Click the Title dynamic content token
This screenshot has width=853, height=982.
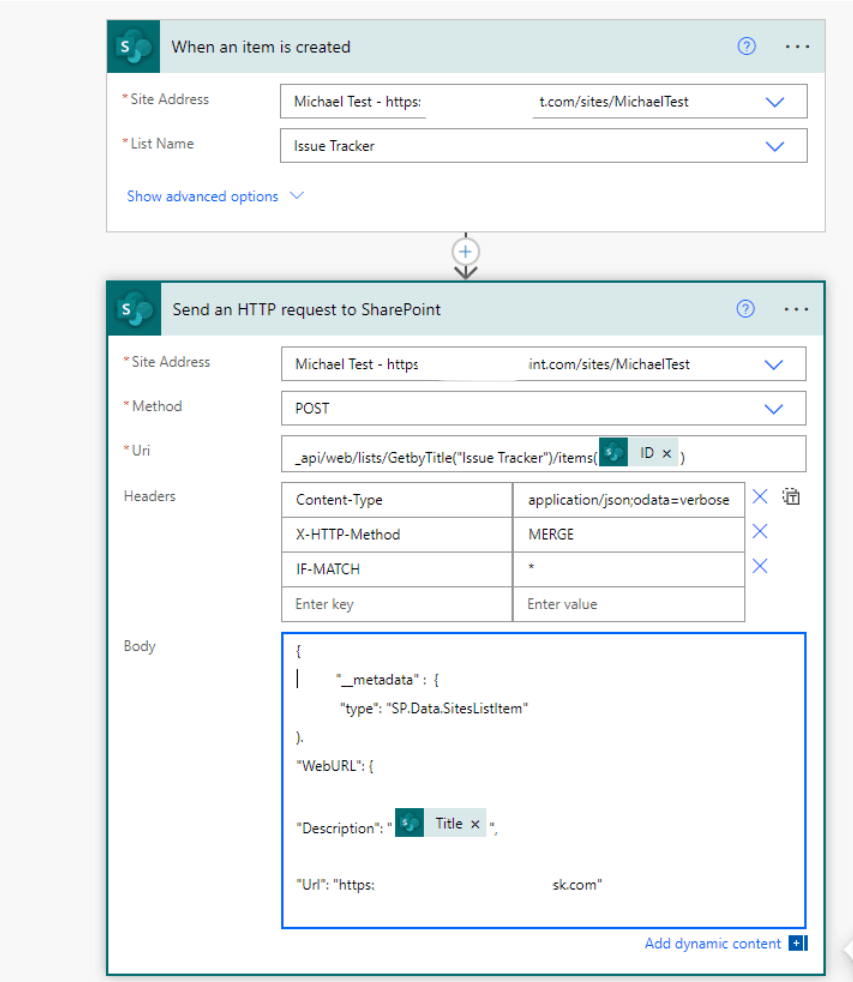[440, 823]
